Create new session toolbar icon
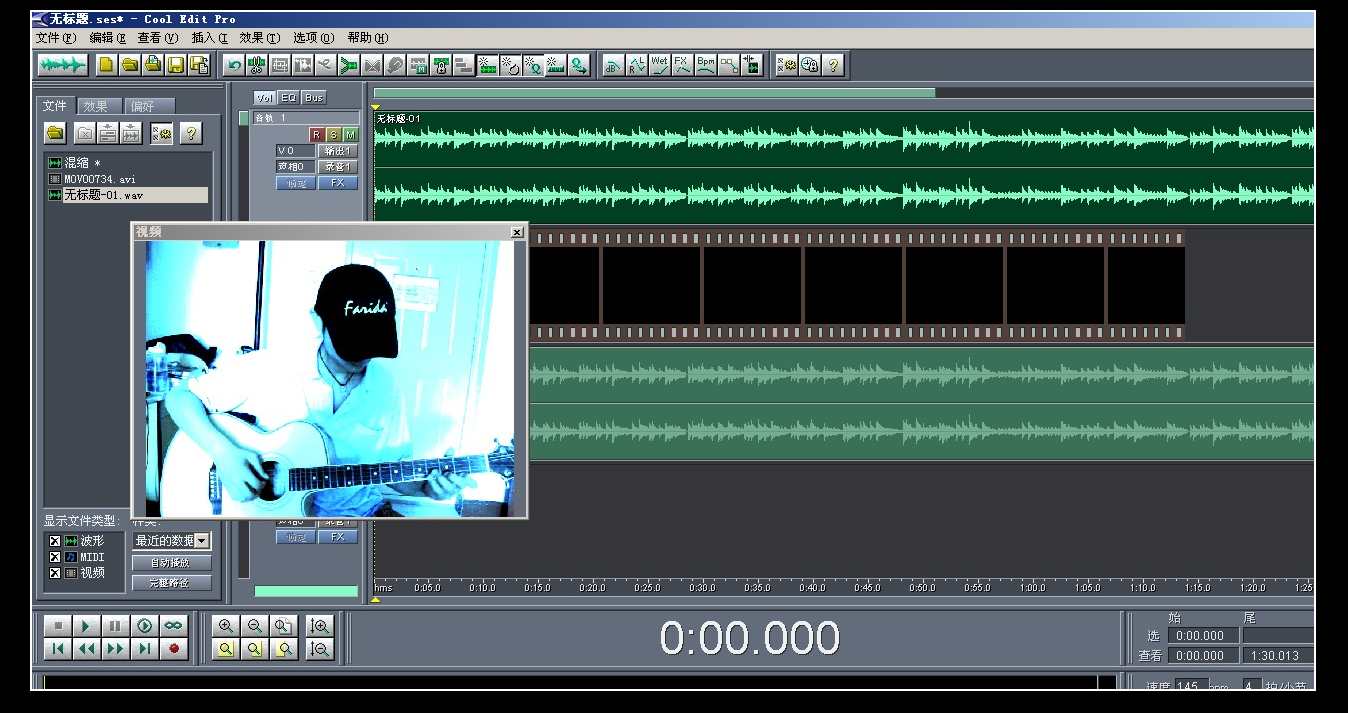The height and width of the screenshot is (713, 1348). click(106, 65)
